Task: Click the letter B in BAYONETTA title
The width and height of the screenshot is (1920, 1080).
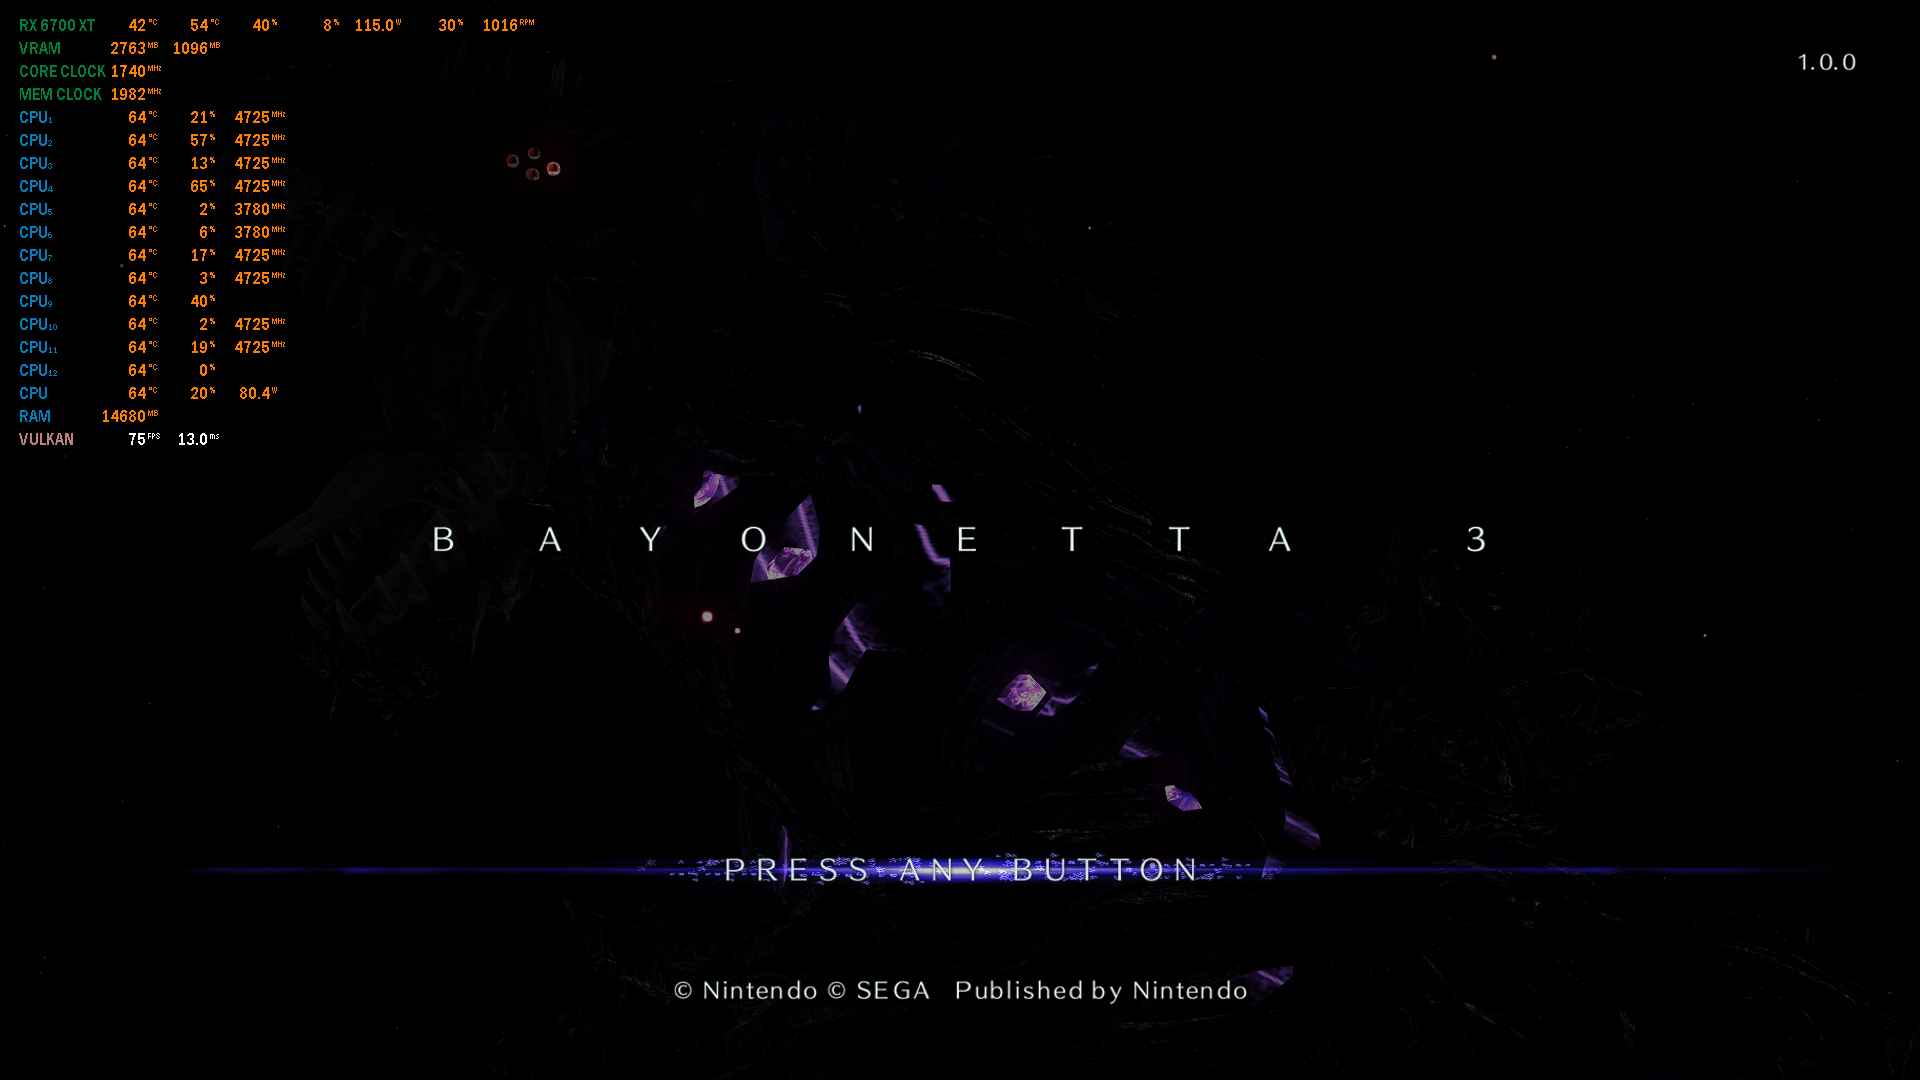Action: 443,540
